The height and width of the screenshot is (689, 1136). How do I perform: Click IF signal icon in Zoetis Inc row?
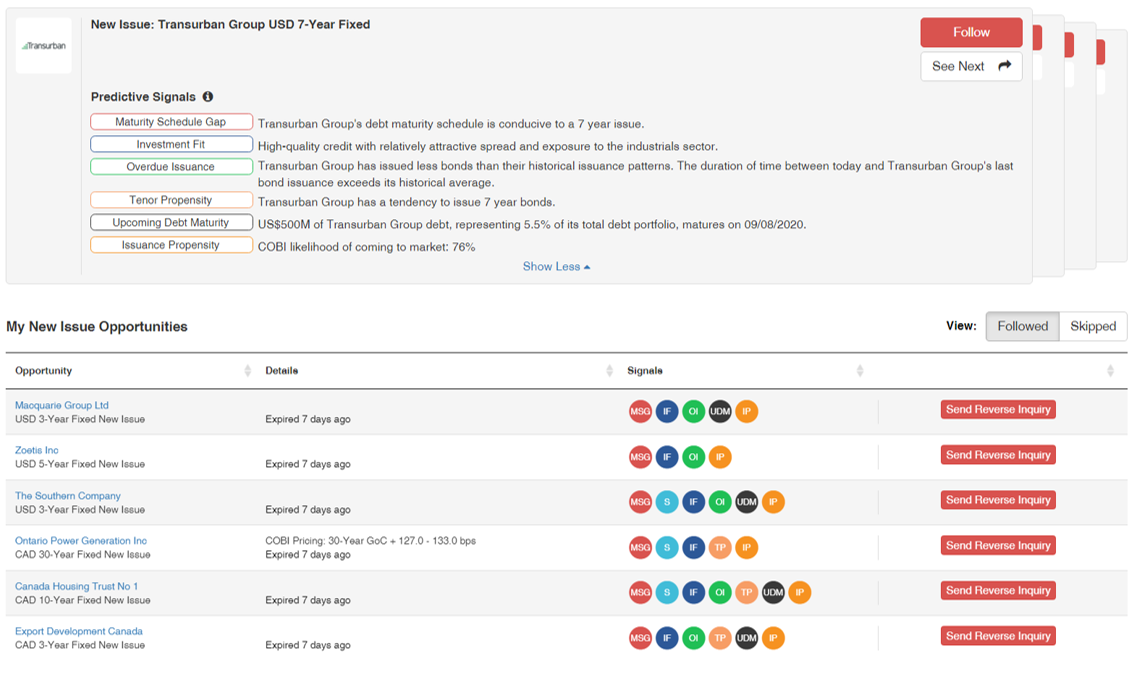[667, 457]
